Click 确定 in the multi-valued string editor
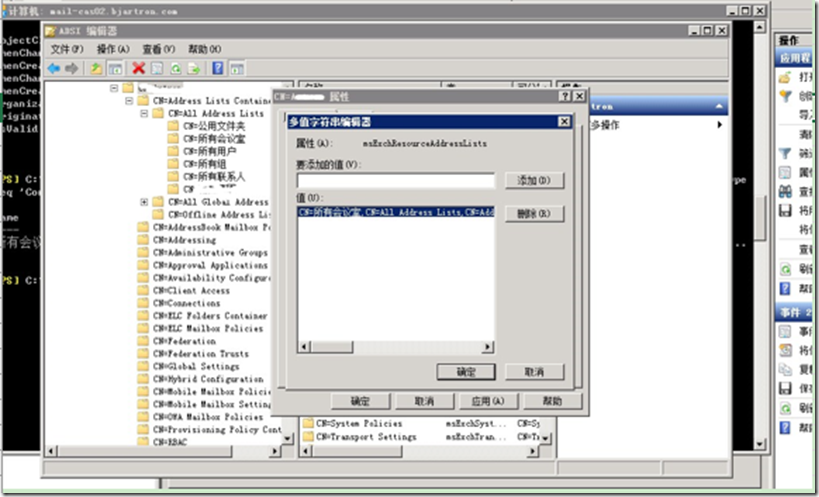 [x=466, y=372]
